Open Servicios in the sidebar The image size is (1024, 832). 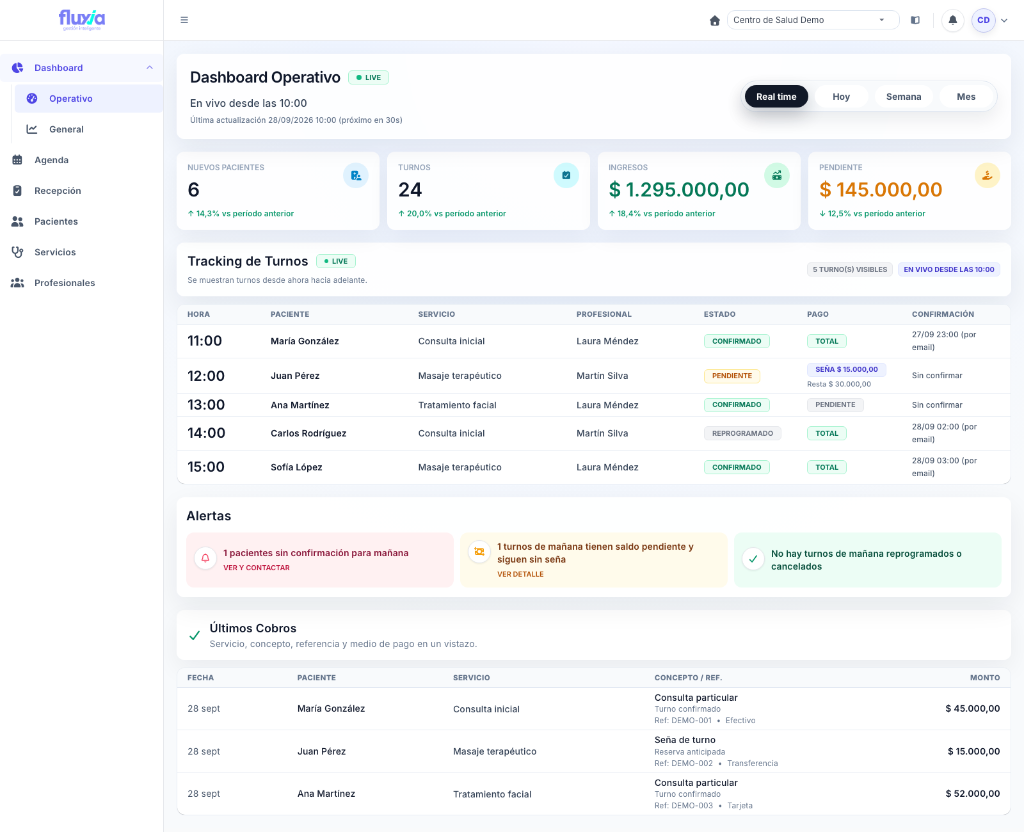point(82,252)
